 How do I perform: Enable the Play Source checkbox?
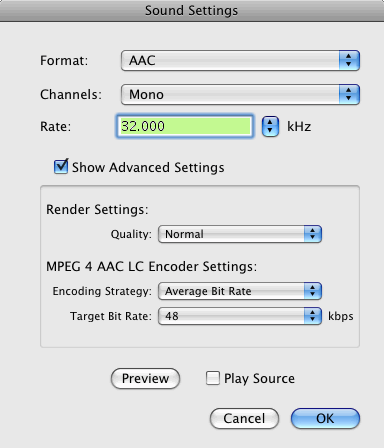pyautogui.click(x=213, y=378)
